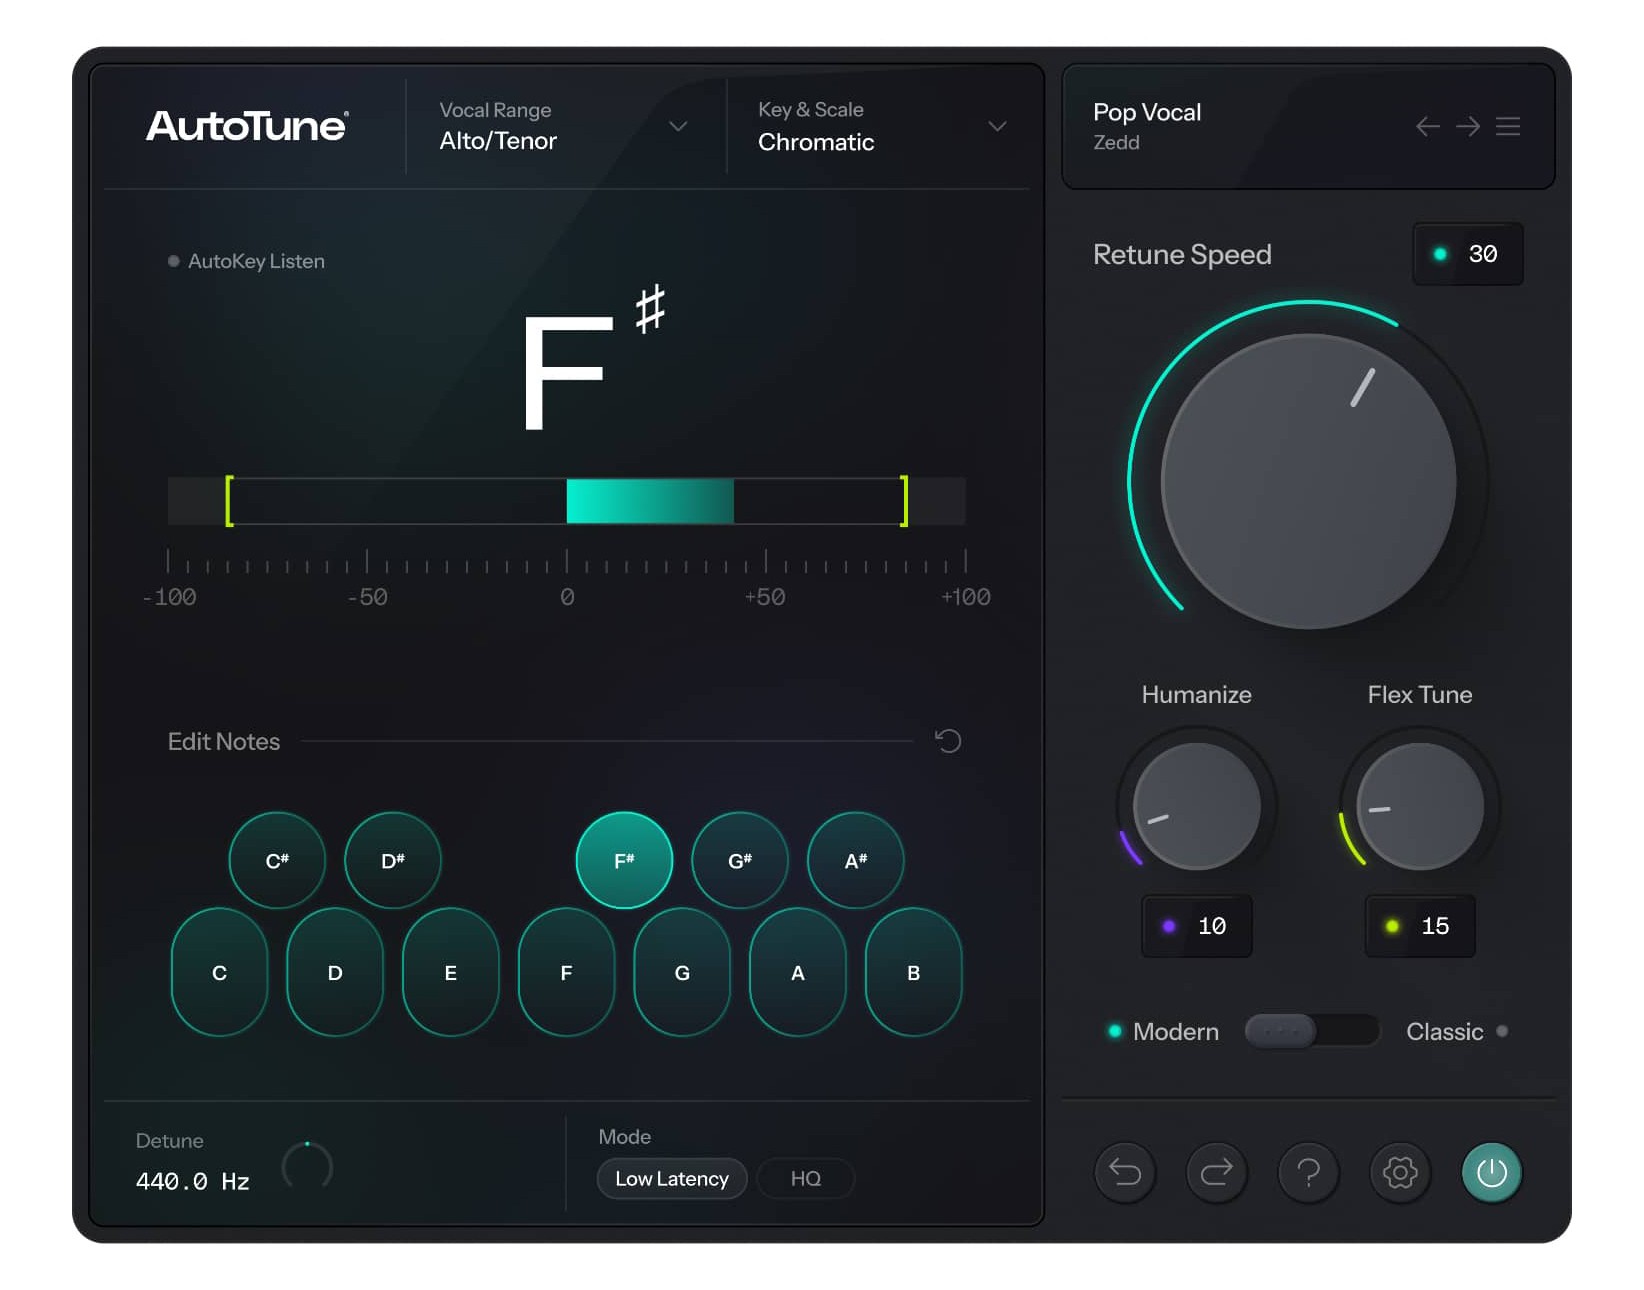The image size is (1644, 1290).
Task: Choose the Modern algorithm label
Action: pyautogui.click(x=1175, y=1031)
